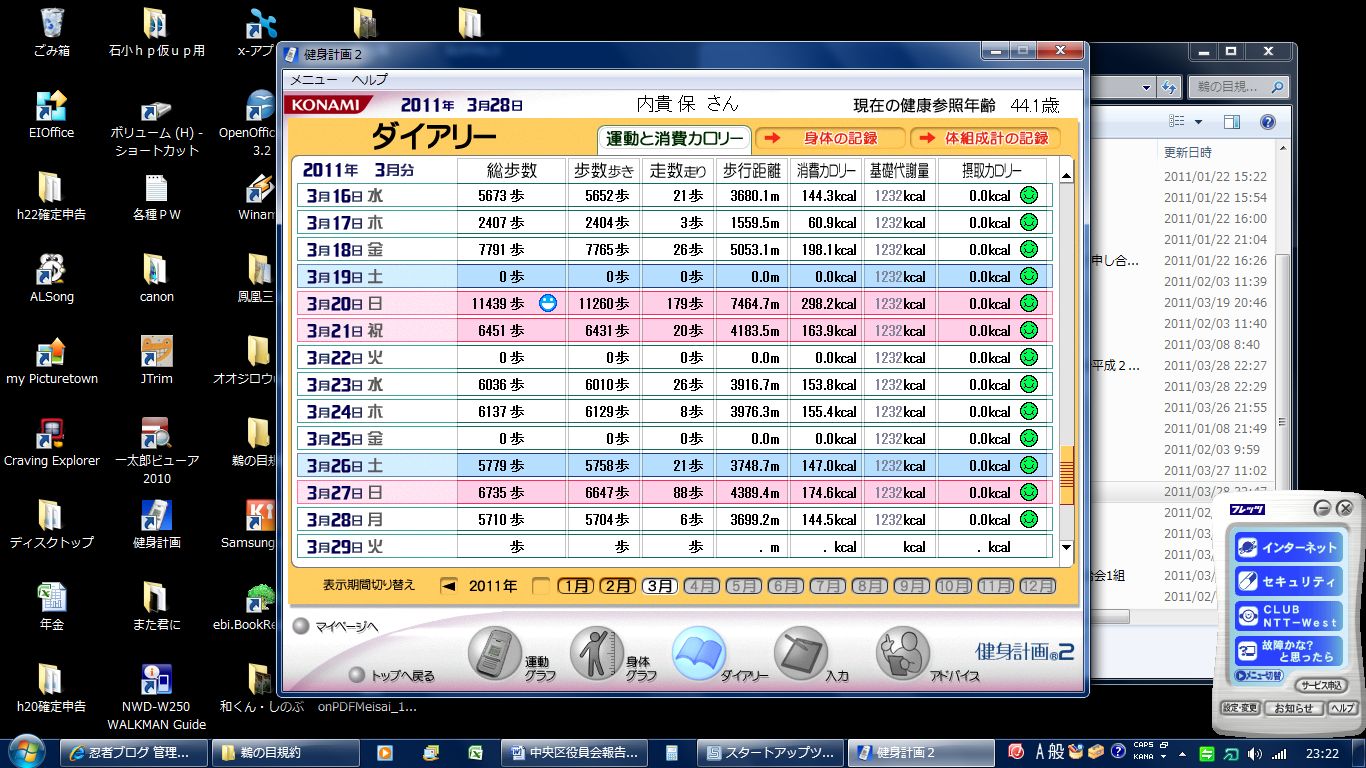Open the メニュー menu
The width and height of the screenshot is (1366, 768).
click(x=313, y=79)
